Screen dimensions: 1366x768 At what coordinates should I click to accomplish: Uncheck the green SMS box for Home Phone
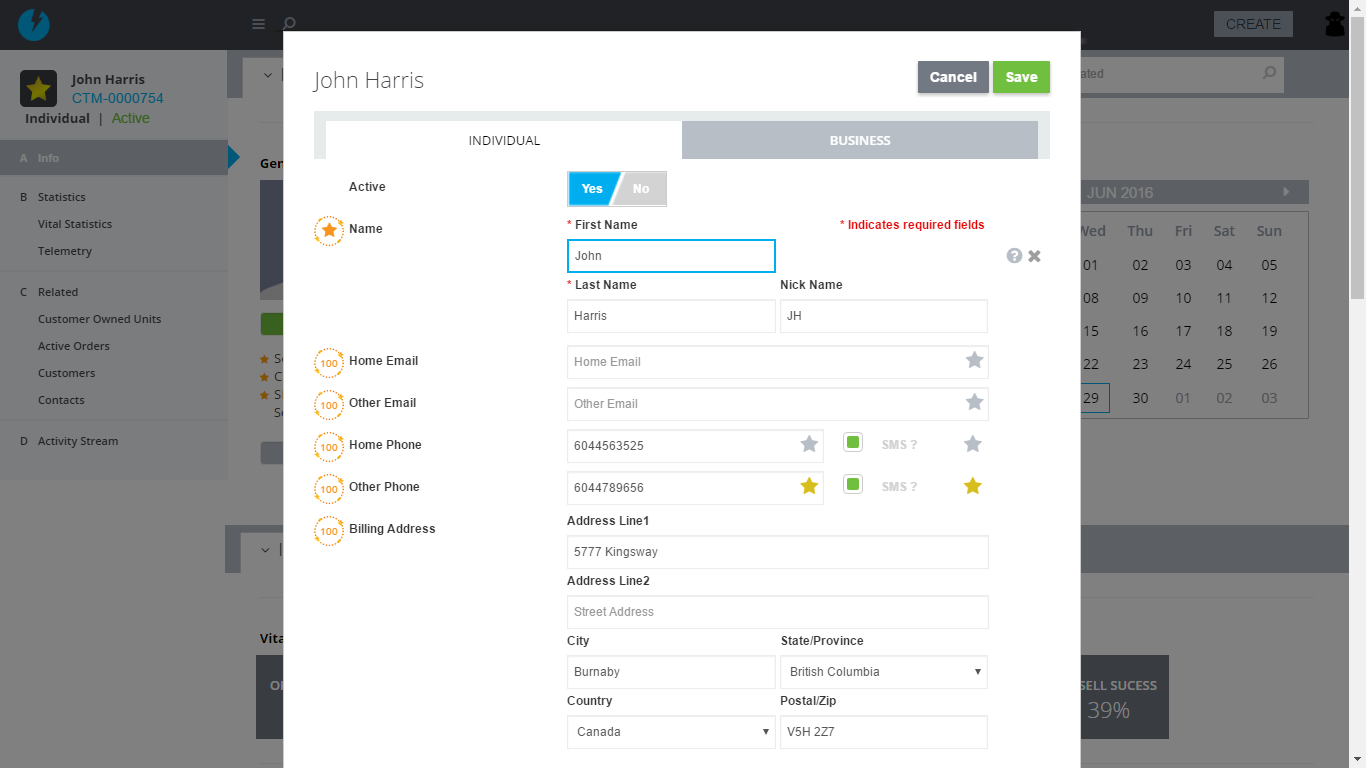853,442
